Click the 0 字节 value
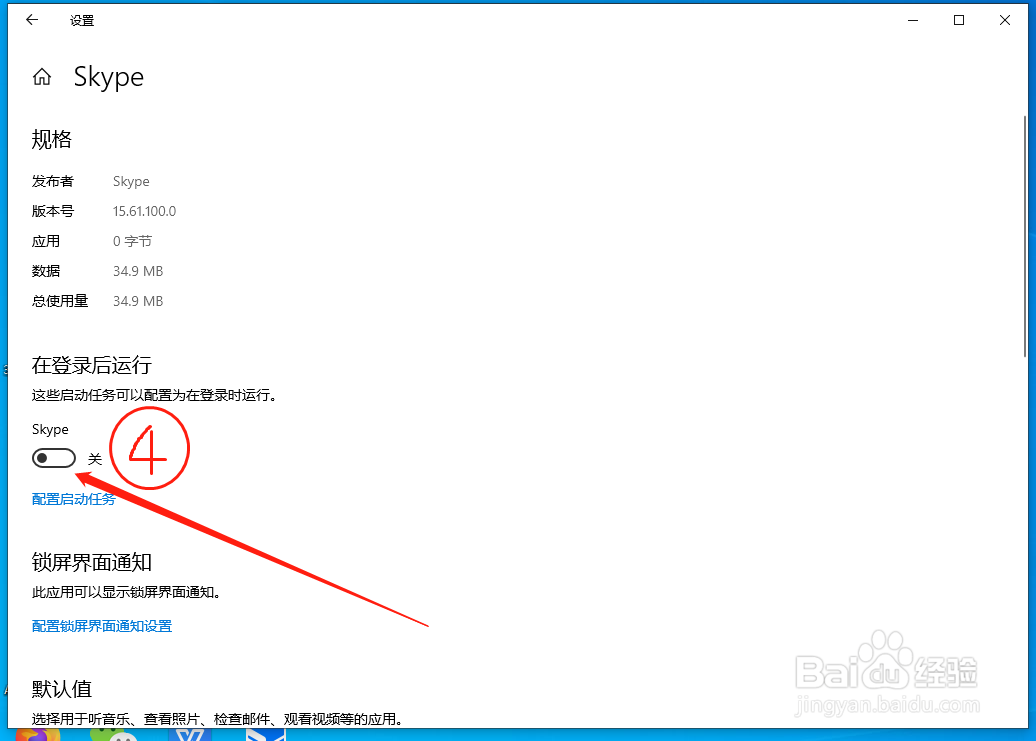The width and height of the screenshot is (1036, 741). click(132, 241)
